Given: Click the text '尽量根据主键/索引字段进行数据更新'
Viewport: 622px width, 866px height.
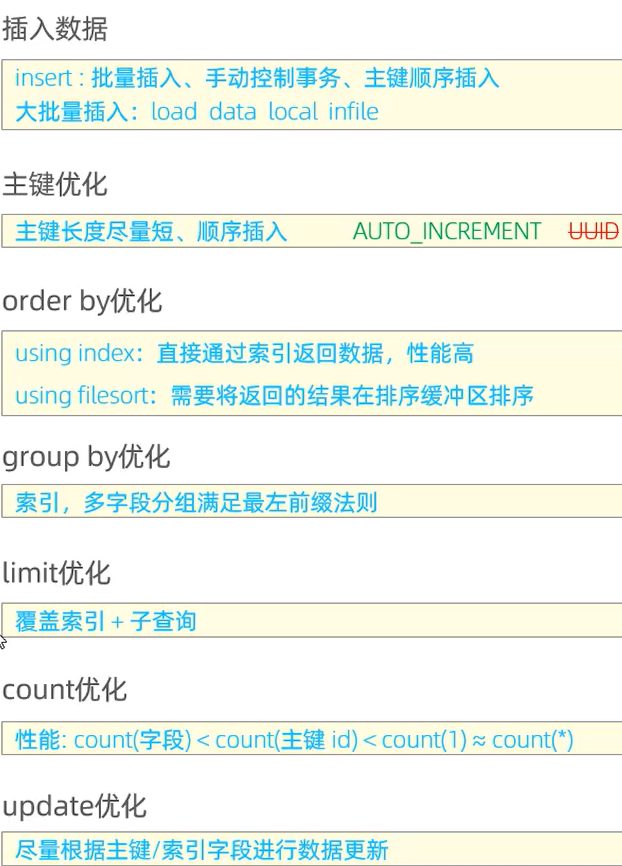Looking at the screenshot, I should [202, 850].
